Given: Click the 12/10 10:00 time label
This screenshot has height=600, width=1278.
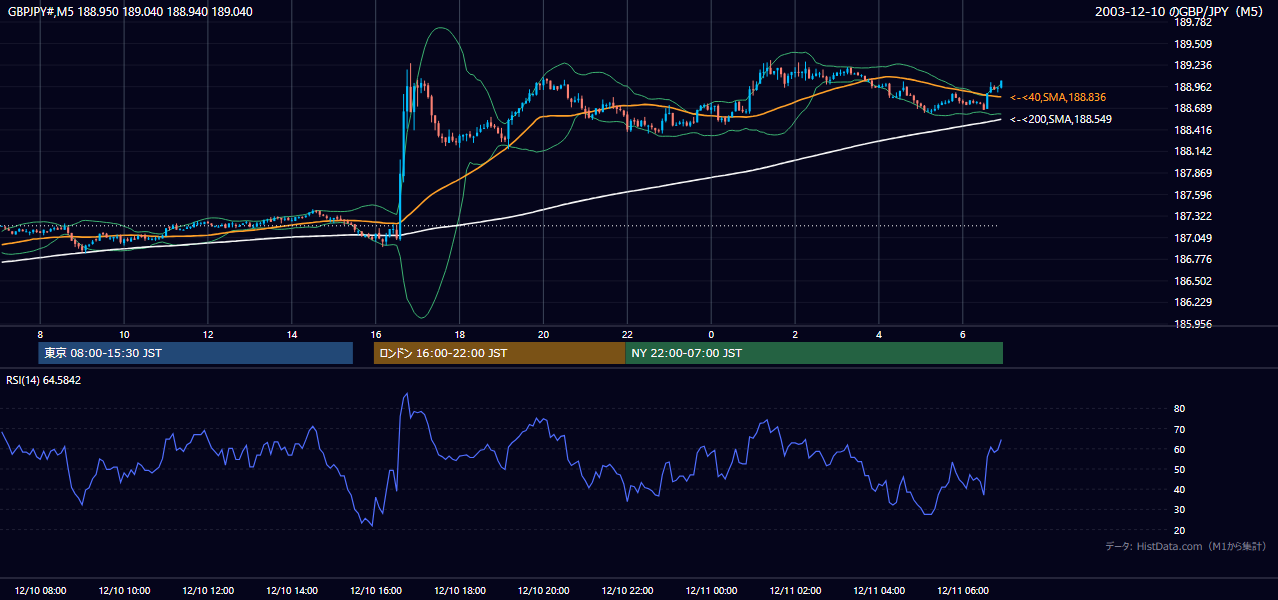Looking at the screenshot, I should click(x=125, y=591).
